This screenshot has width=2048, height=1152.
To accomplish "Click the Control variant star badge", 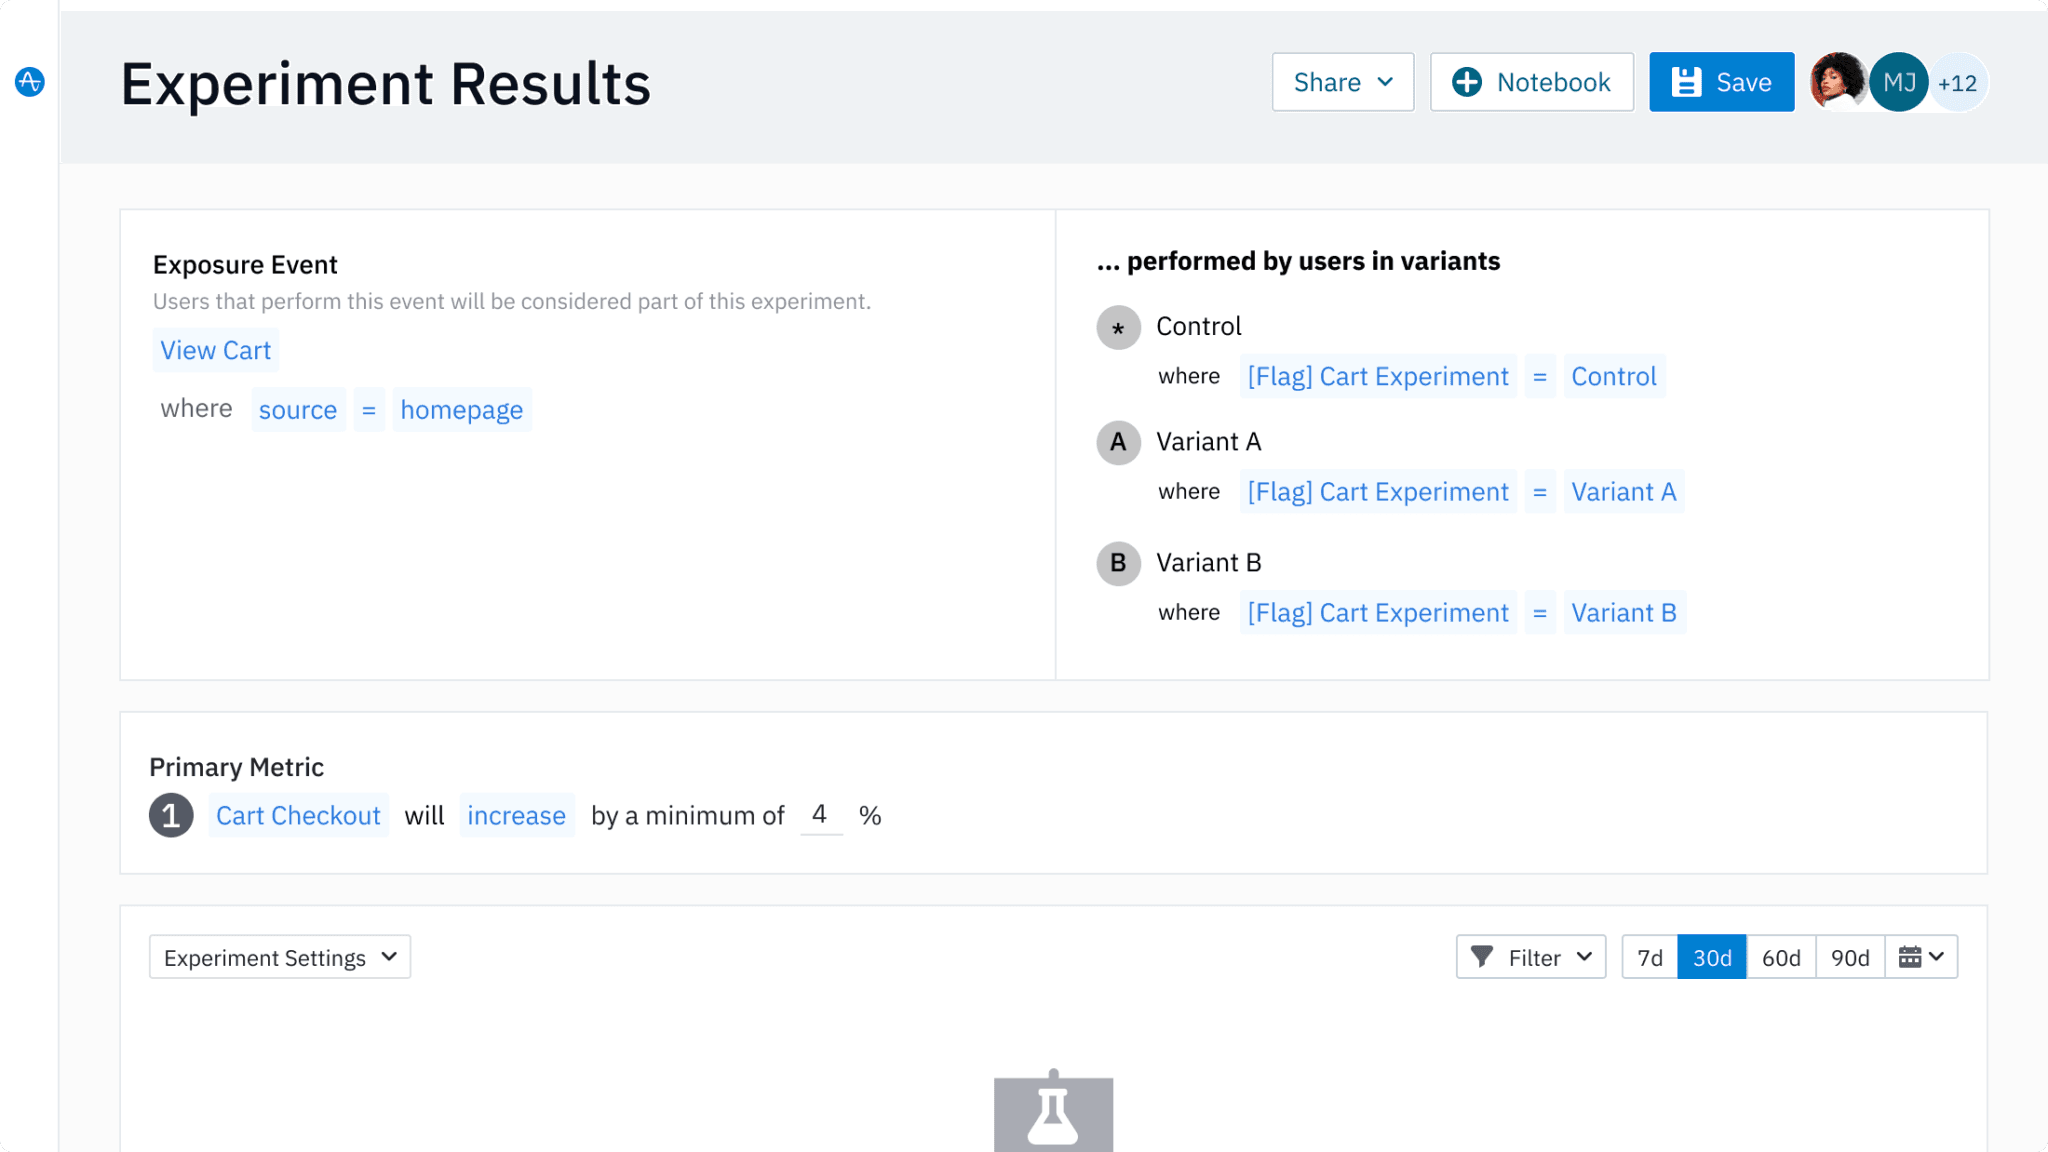I will pos(1118,327).
